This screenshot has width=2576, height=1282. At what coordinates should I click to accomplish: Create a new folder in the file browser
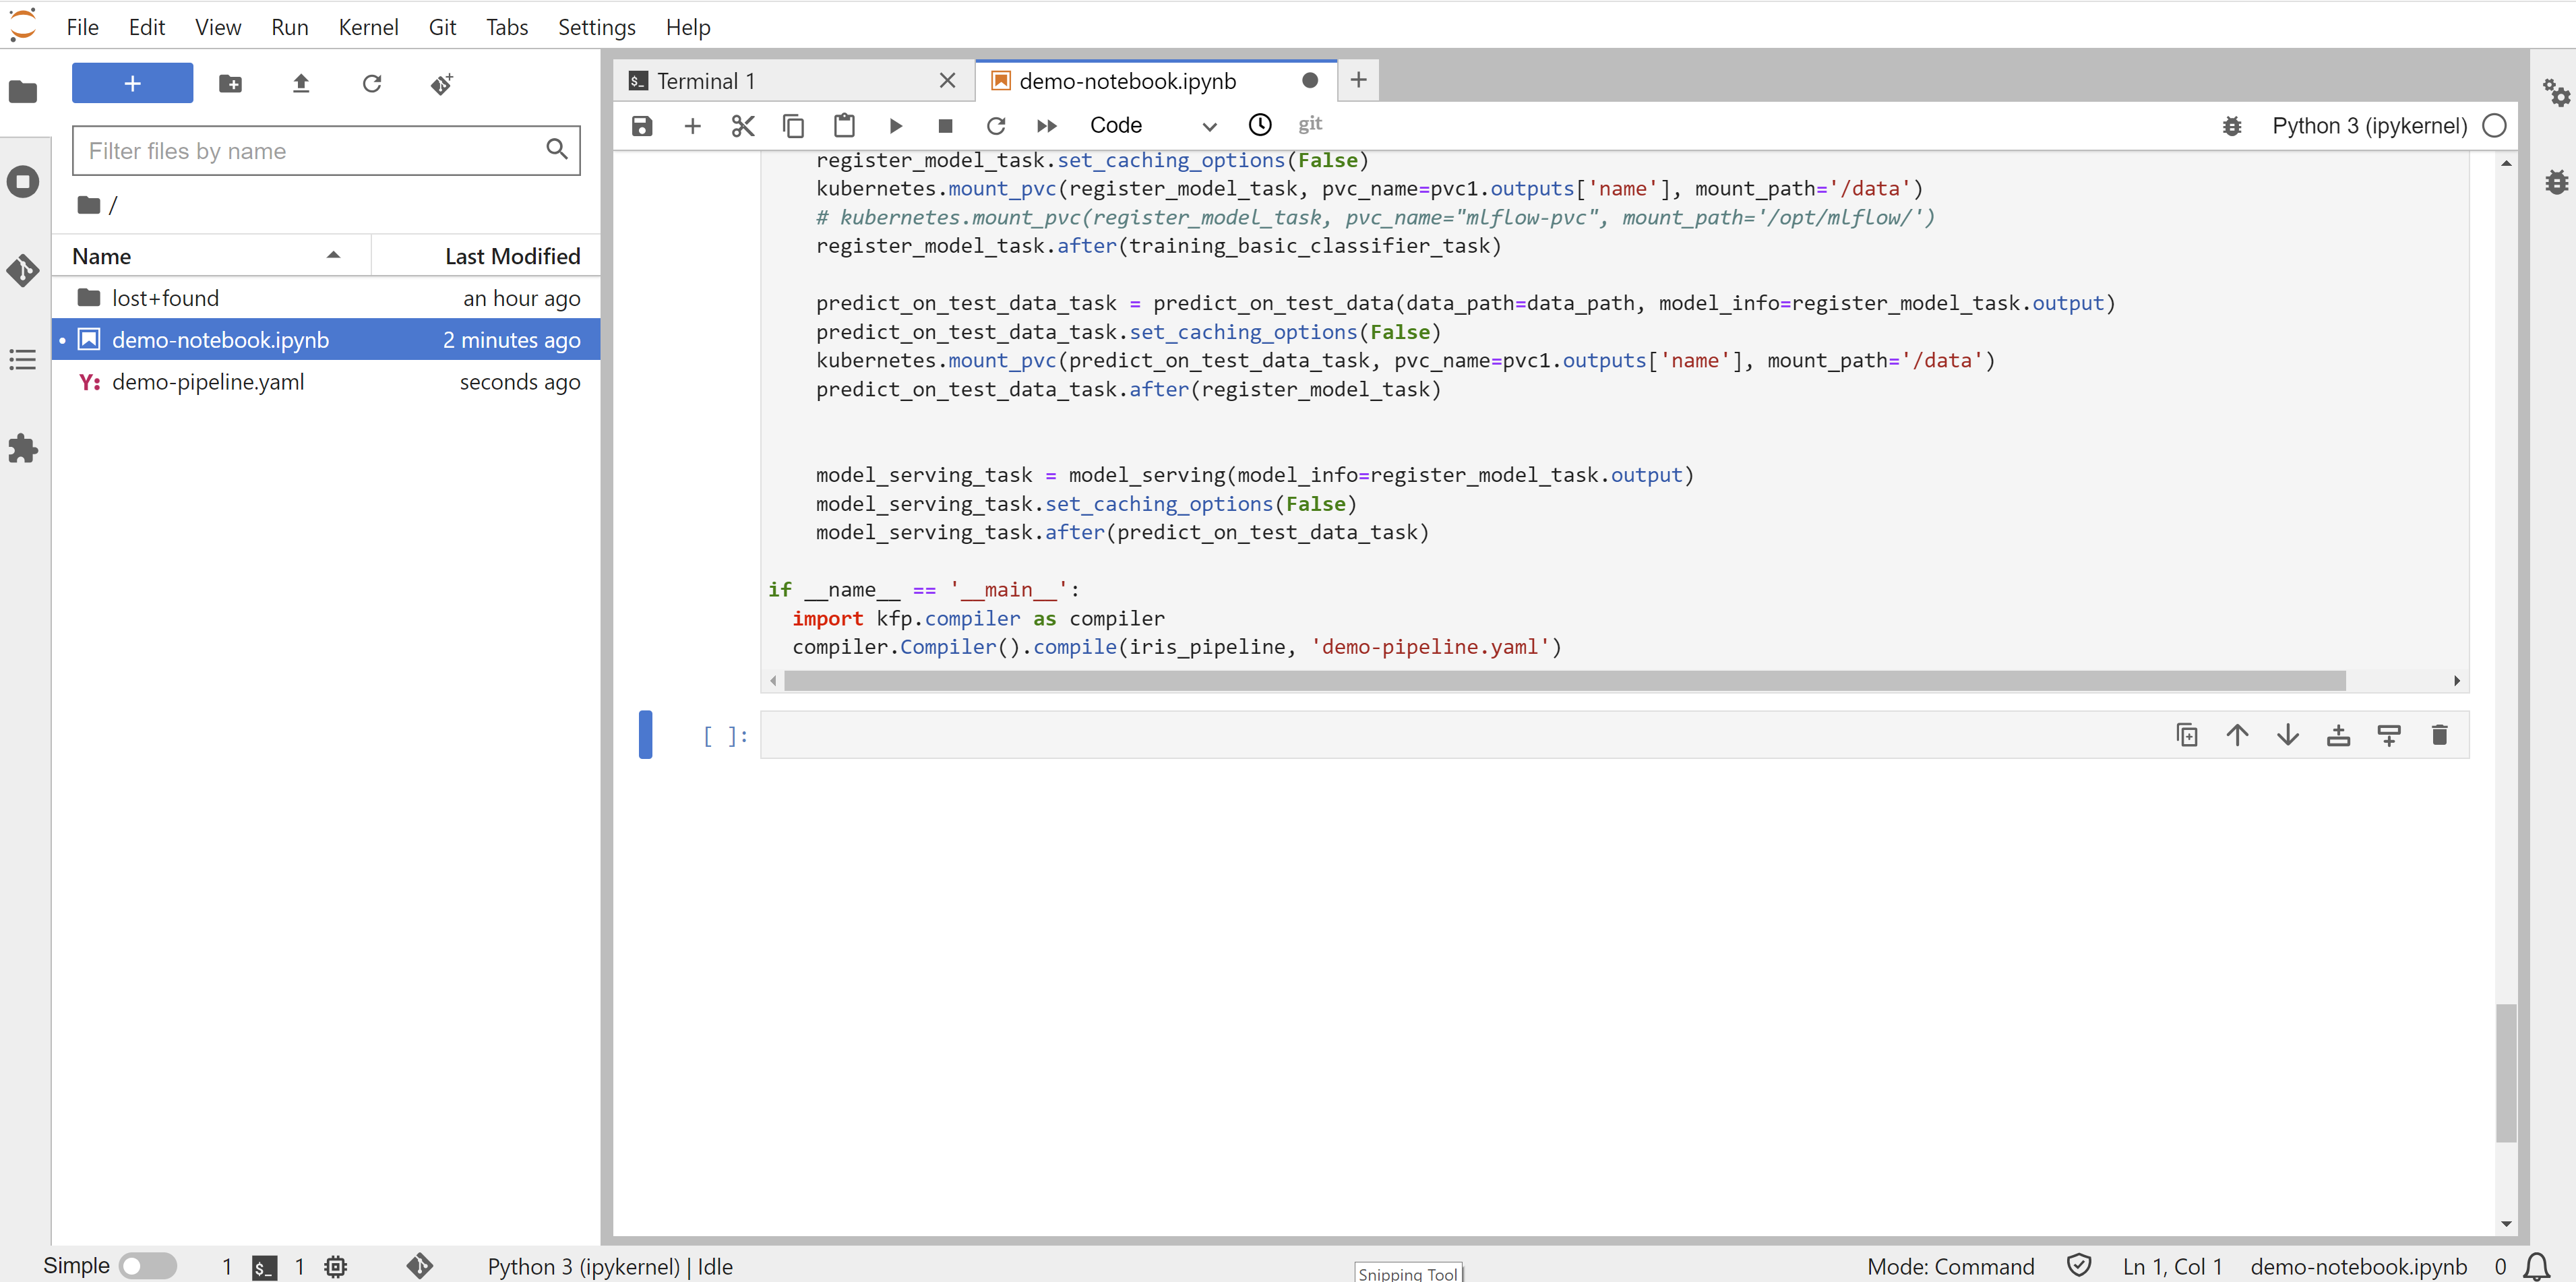[230, 84]
